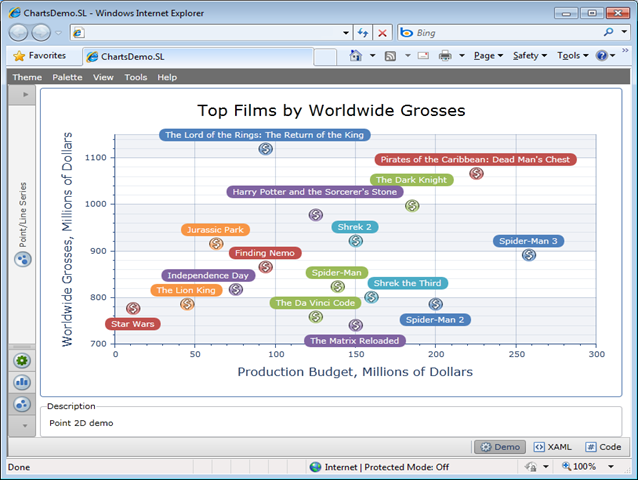Click The Lion King data point
The image size is (638, 480).
tap(187, 304)
